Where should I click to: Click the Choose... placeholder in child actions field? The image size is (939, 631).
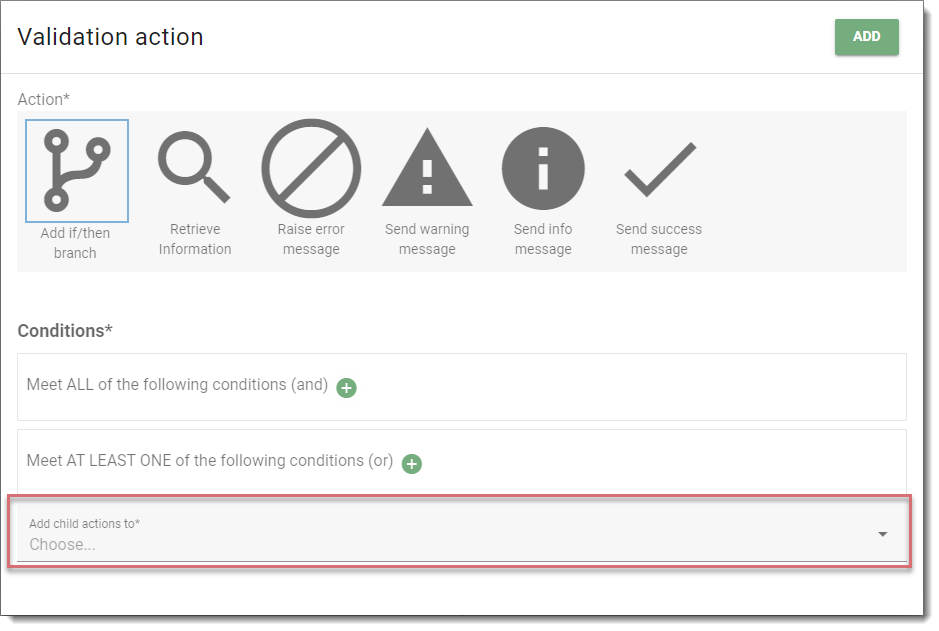click(x=62, y=545)
